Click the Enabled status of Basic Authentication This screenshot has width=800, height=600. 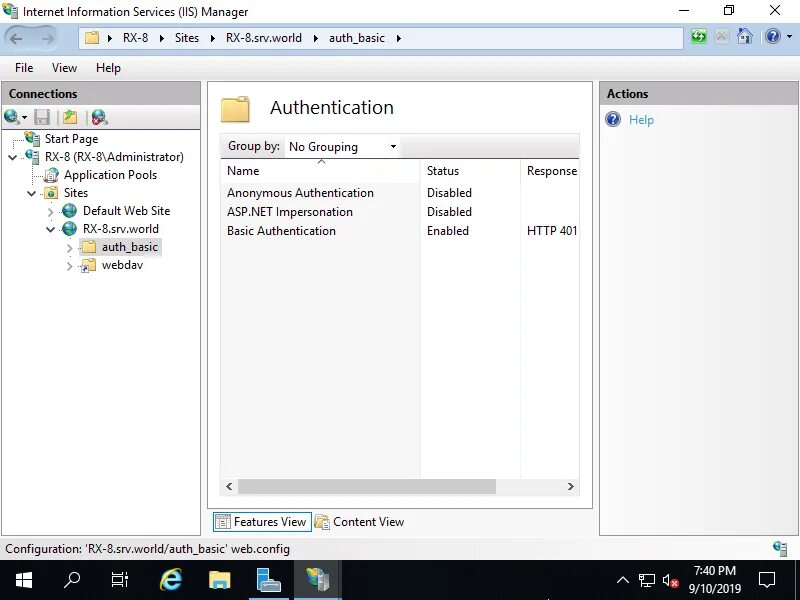pos(447,231)
